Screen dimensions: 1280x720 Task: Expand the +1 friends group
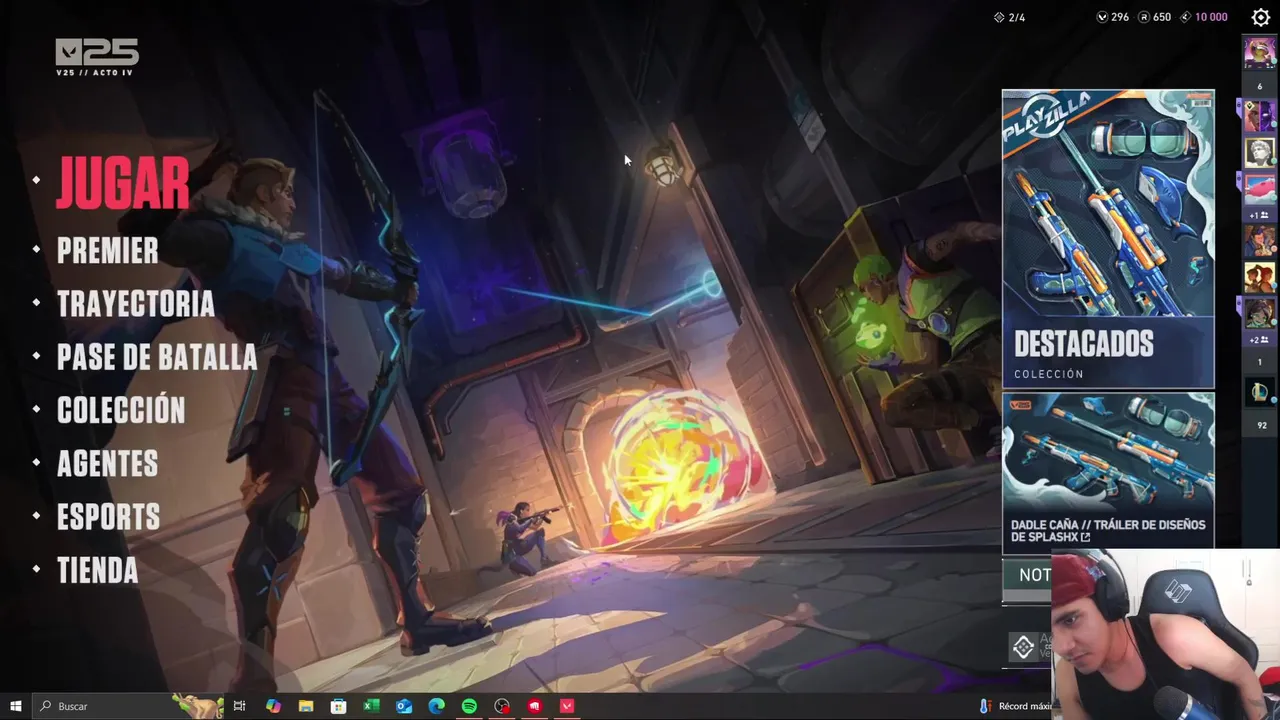[1259, 215]
